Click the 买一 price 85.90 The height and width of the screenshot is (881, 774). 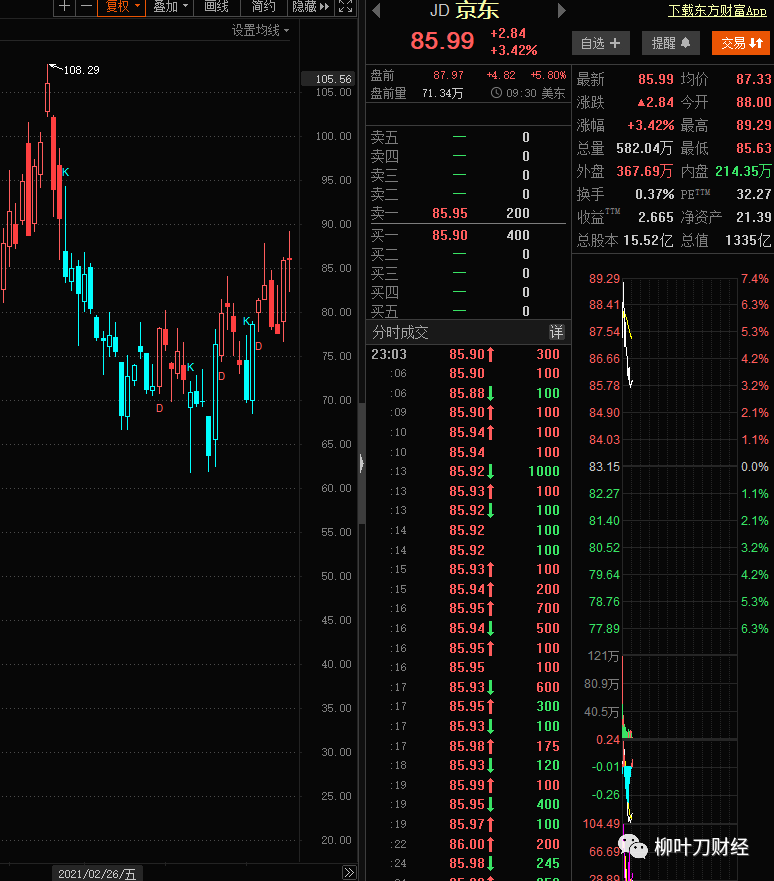(x=450, y=235)
